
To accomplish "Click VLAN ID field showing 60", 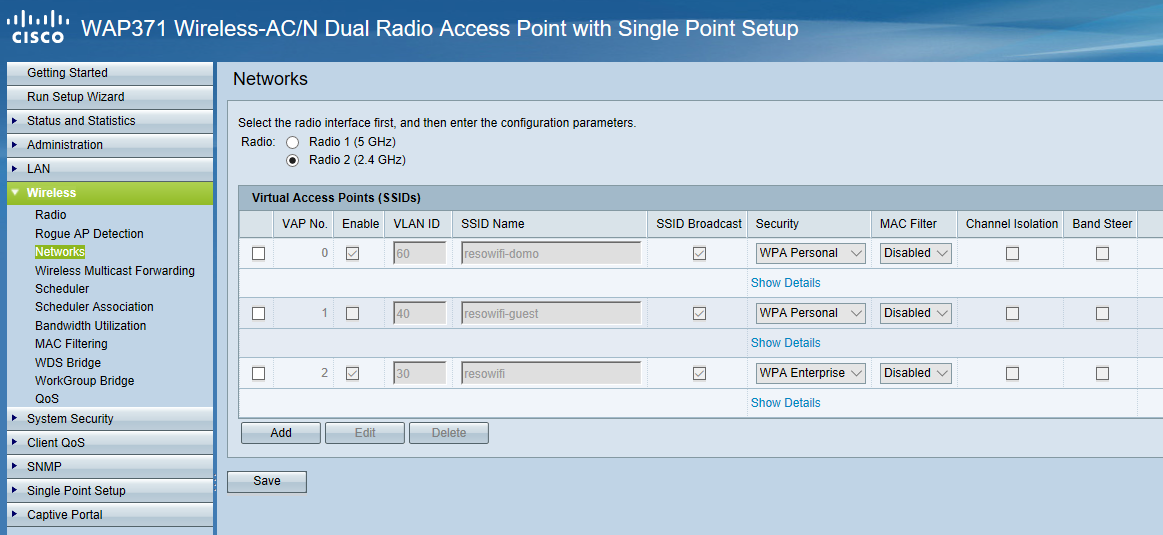I will pyautogui.click(x=420, y=254).
